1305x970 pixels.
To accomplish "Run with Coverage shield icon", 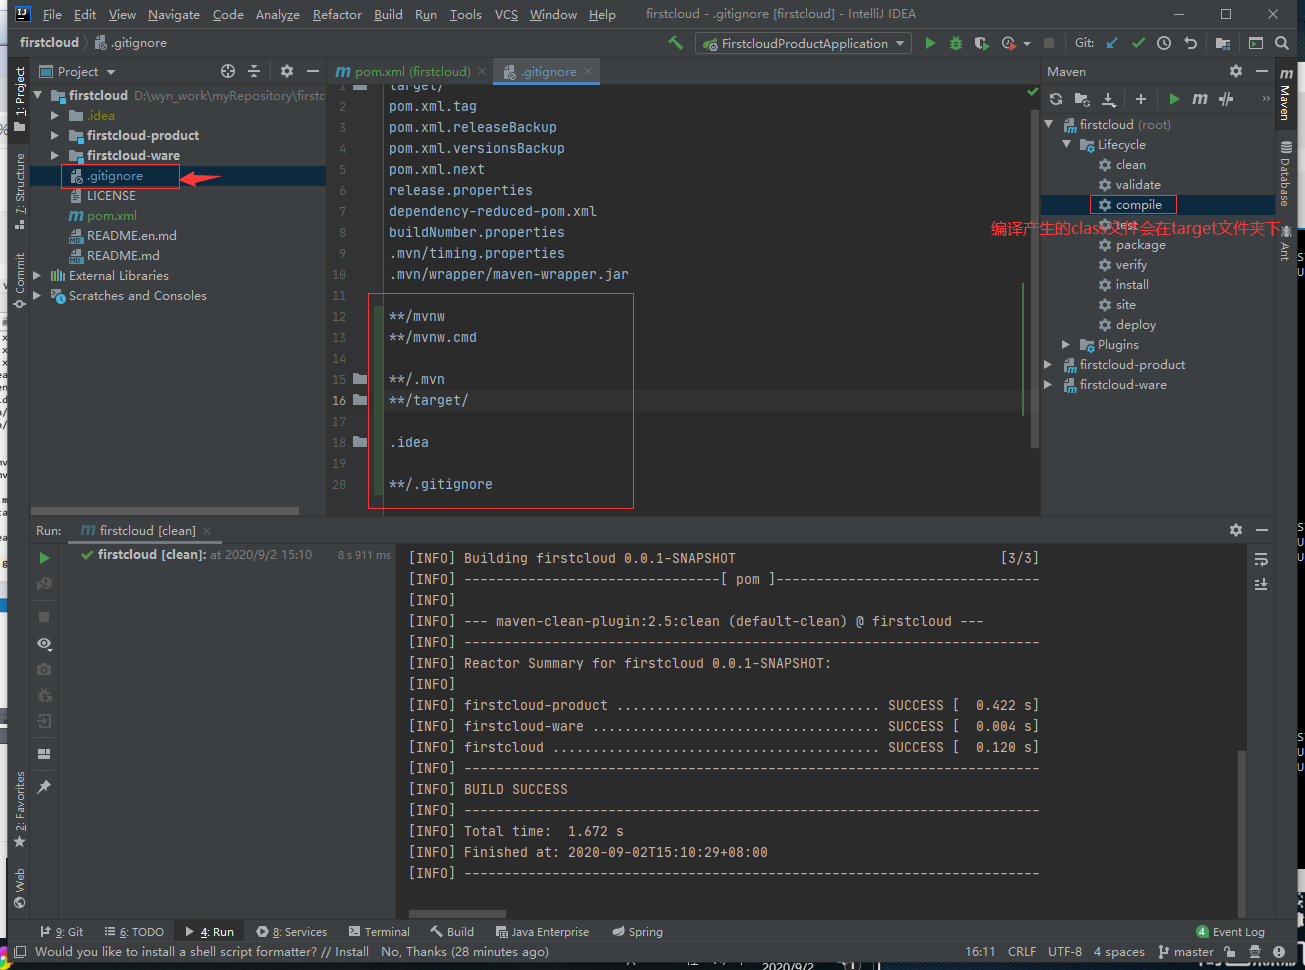I will coord(982,43).
